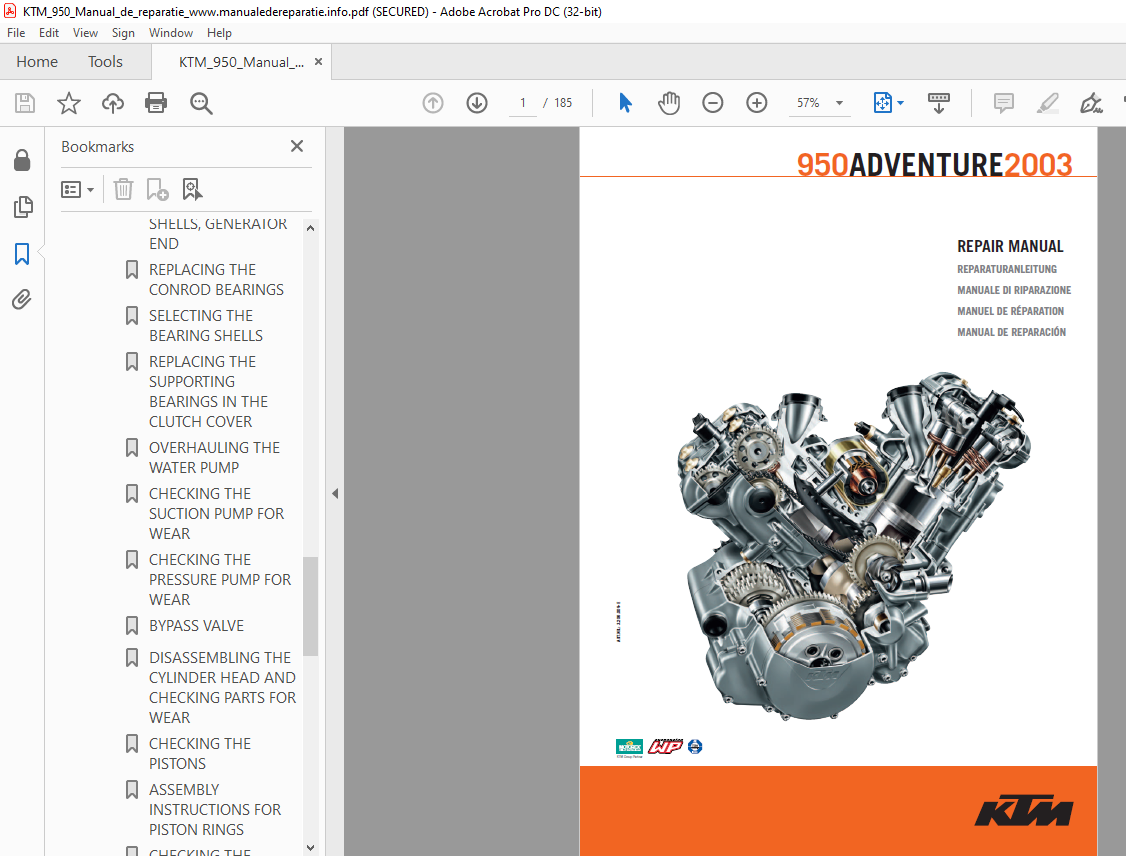Open the Attachments paperclip panel
Image resolution: width=1126 pixels, height=856 pixels.
coord(22,299)
